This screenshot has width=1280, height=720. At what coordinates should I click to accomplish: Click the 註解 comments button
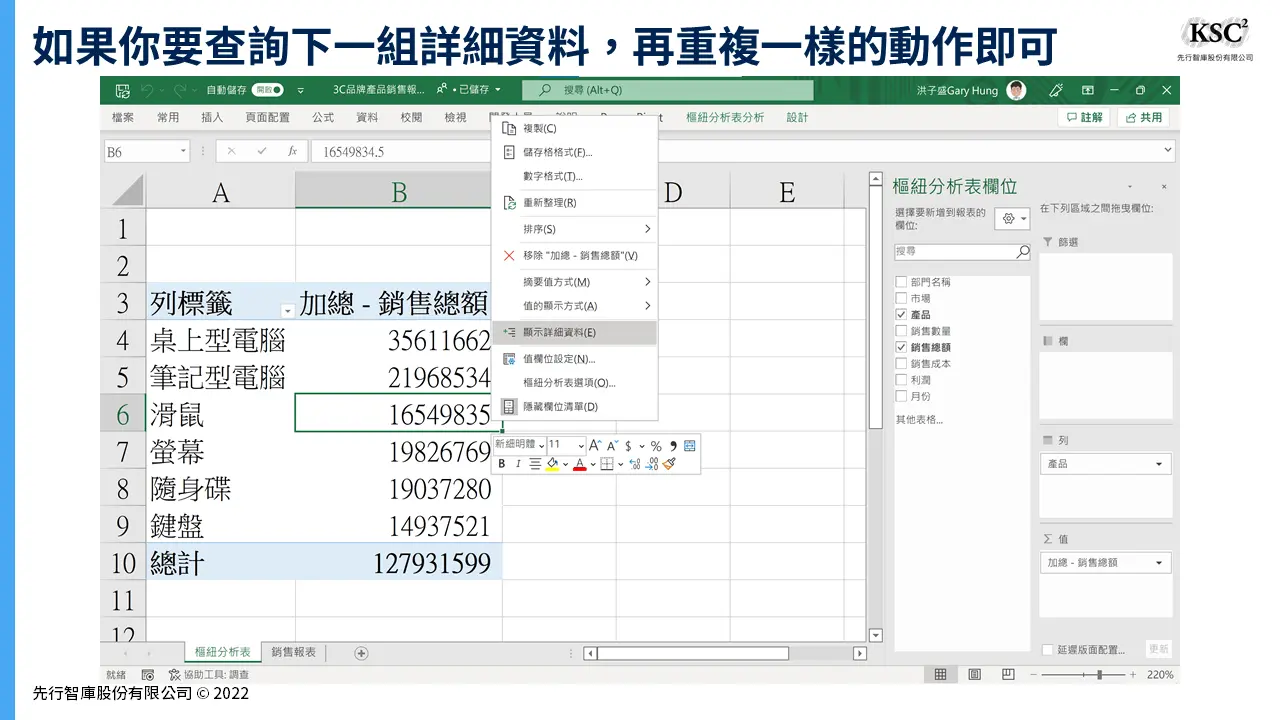tap(1084, 117)
